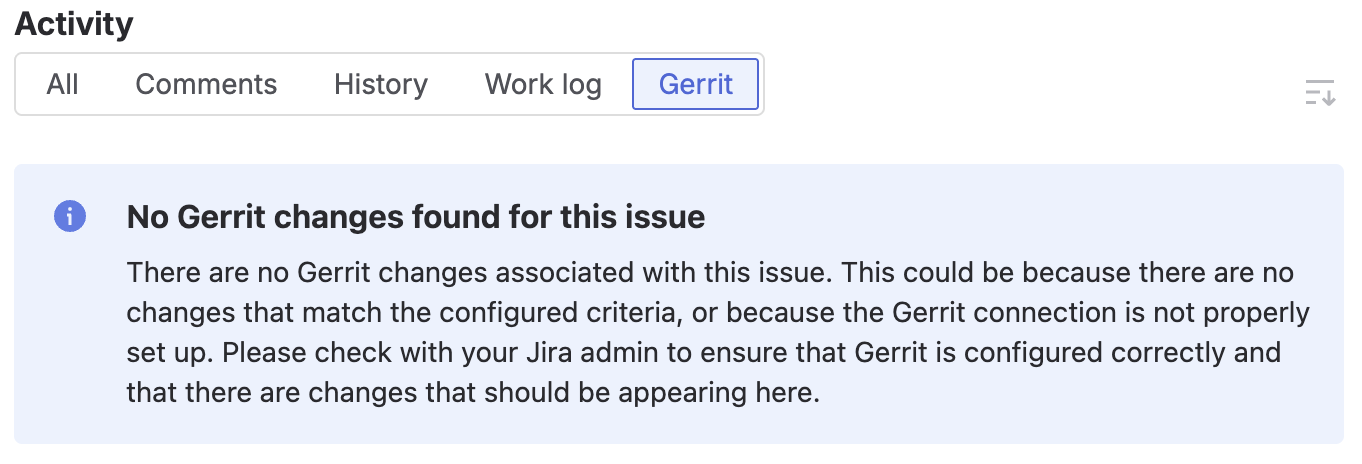Viewport: 1362px width, 464px height.
Task: Click the line ending "appearing here."
Action: [x=473, y=393]
